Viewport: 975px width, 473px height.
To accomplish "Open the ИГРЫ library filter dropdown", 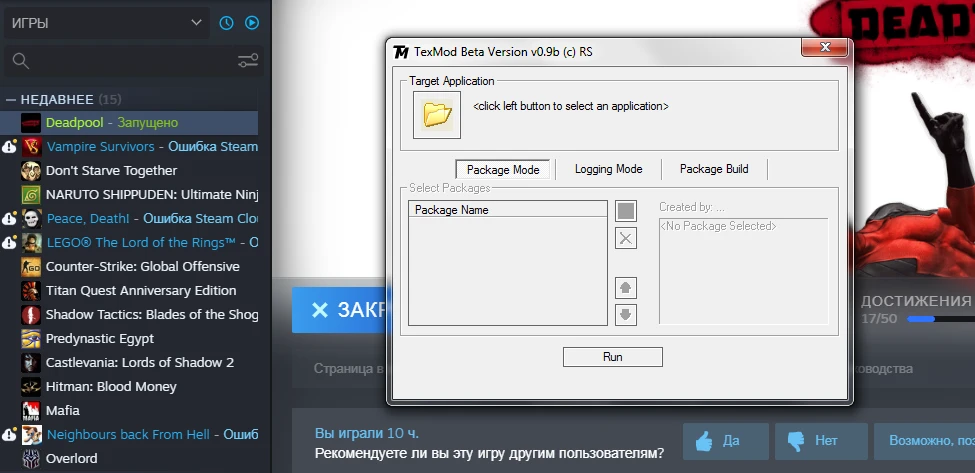I will pos(107,23).
